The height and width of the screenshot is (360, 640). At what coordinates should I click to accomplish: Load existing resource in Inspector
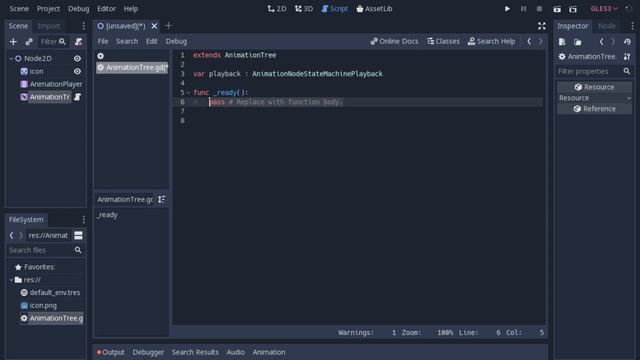pos(578,42)
